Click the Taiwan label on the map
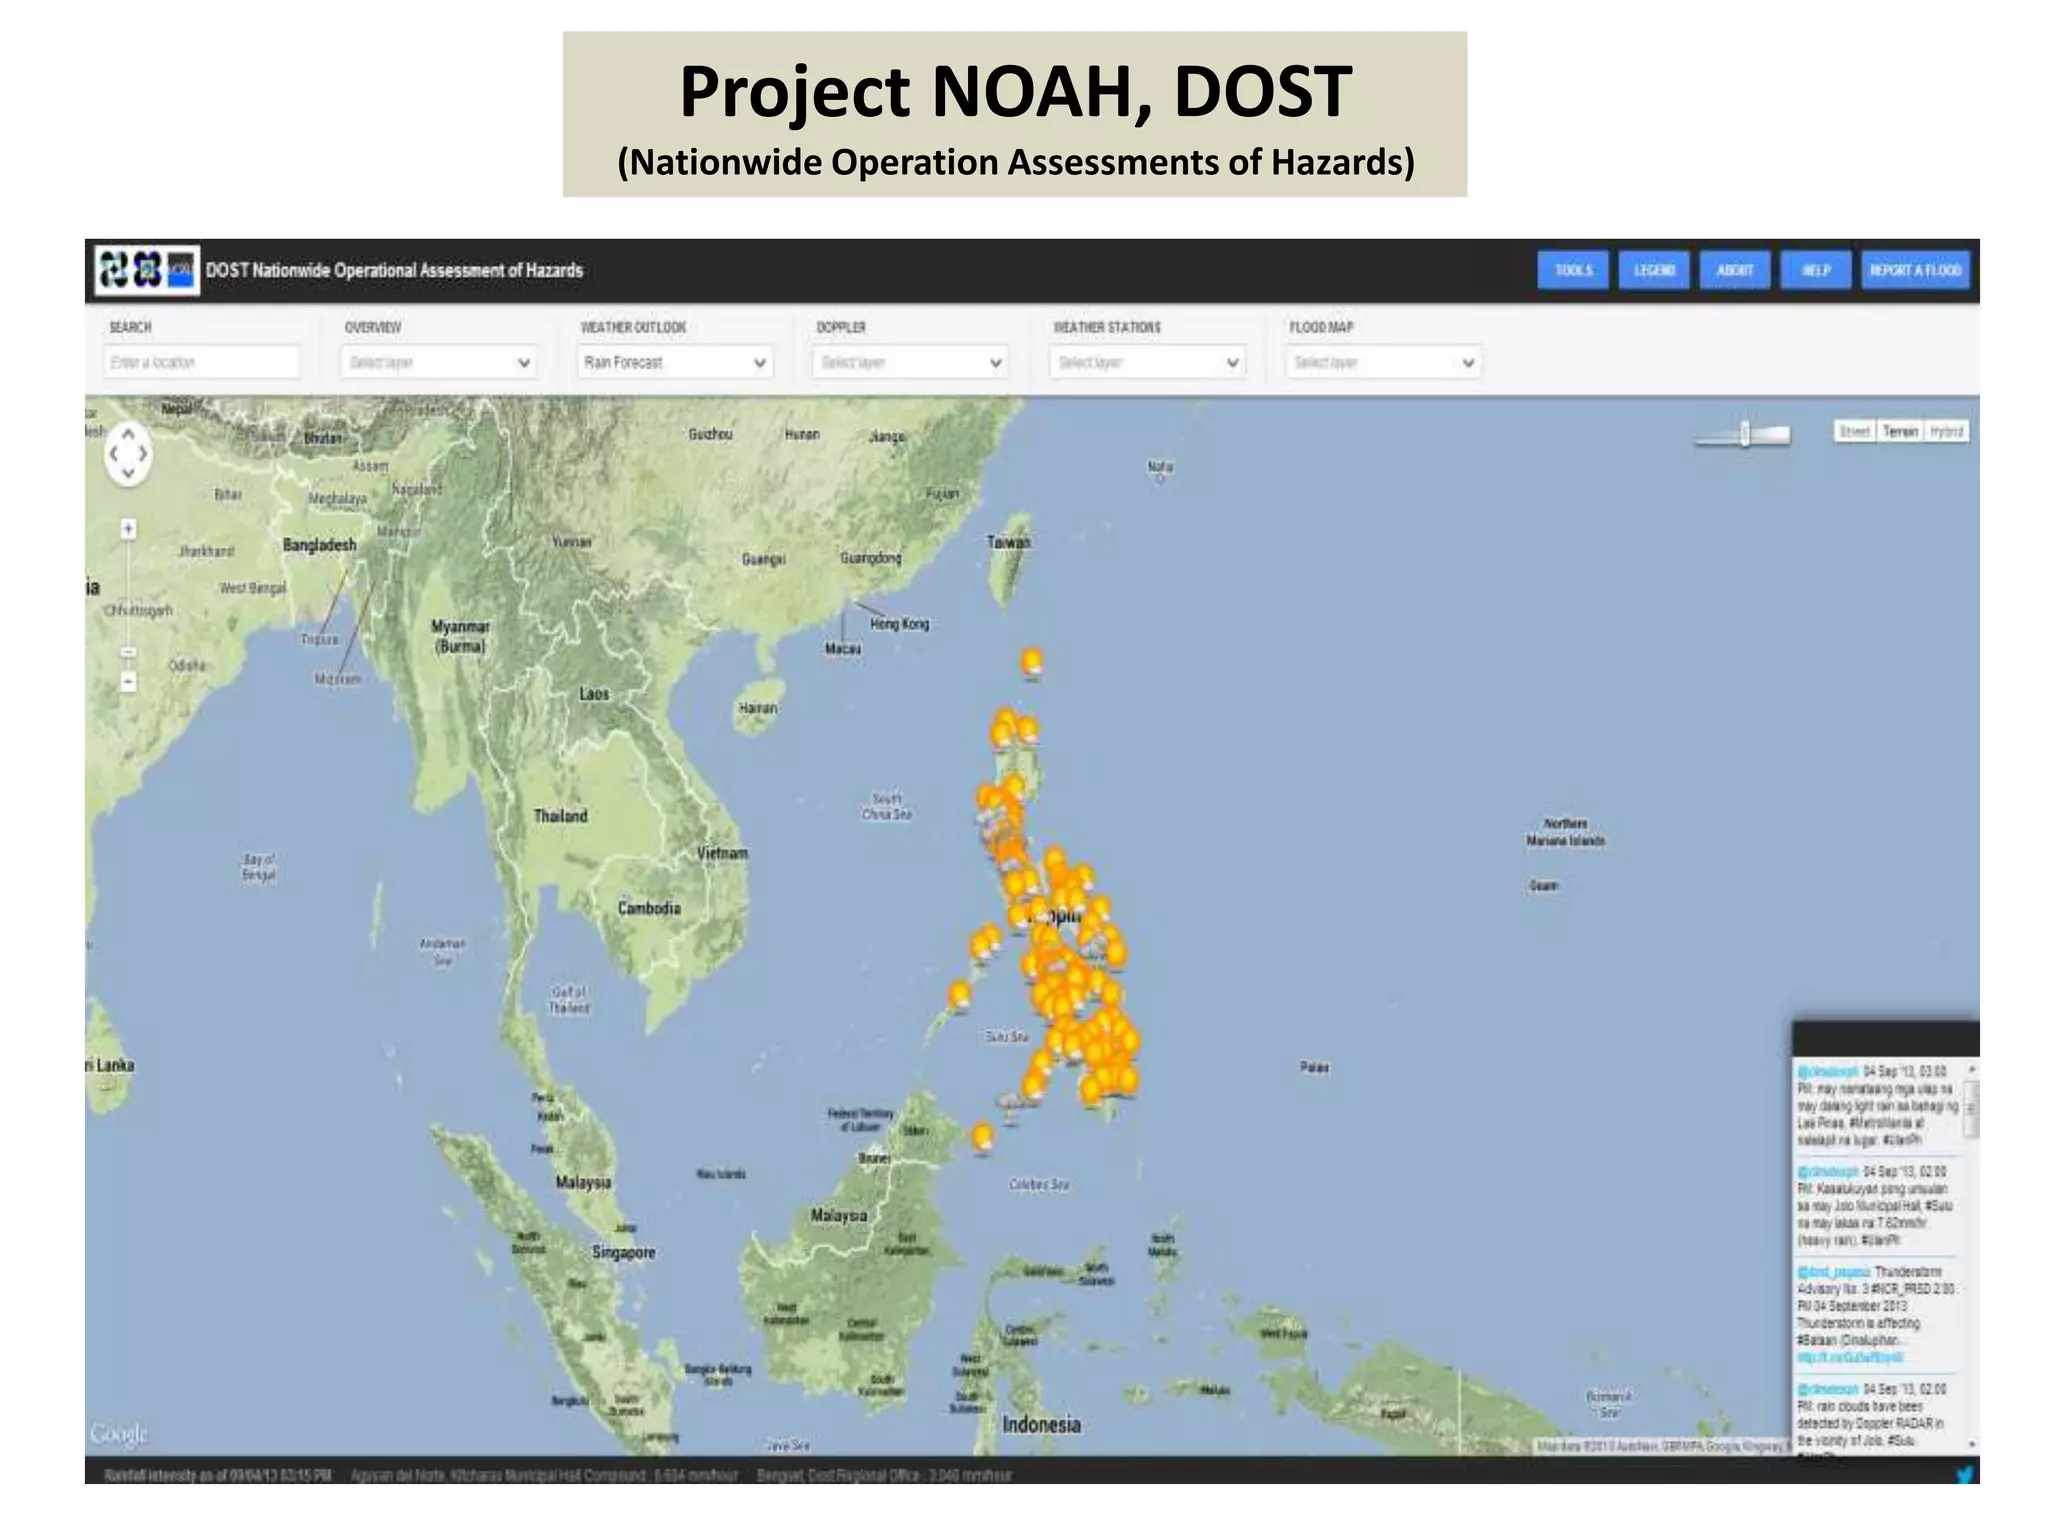2048x1536 pixels. [x=1009, y=542]
